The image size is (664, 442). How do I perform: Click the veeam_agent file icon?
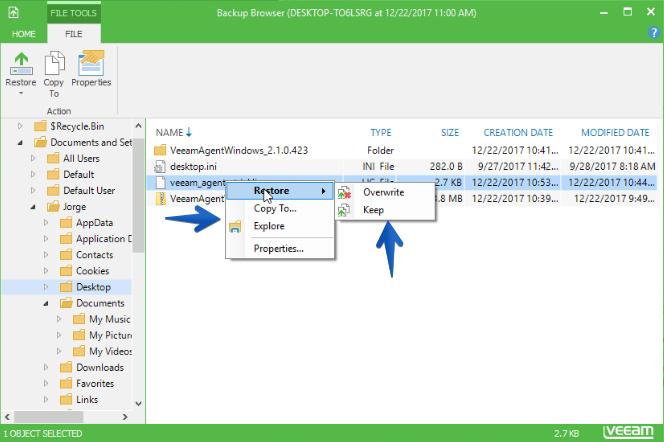[160, 182]
